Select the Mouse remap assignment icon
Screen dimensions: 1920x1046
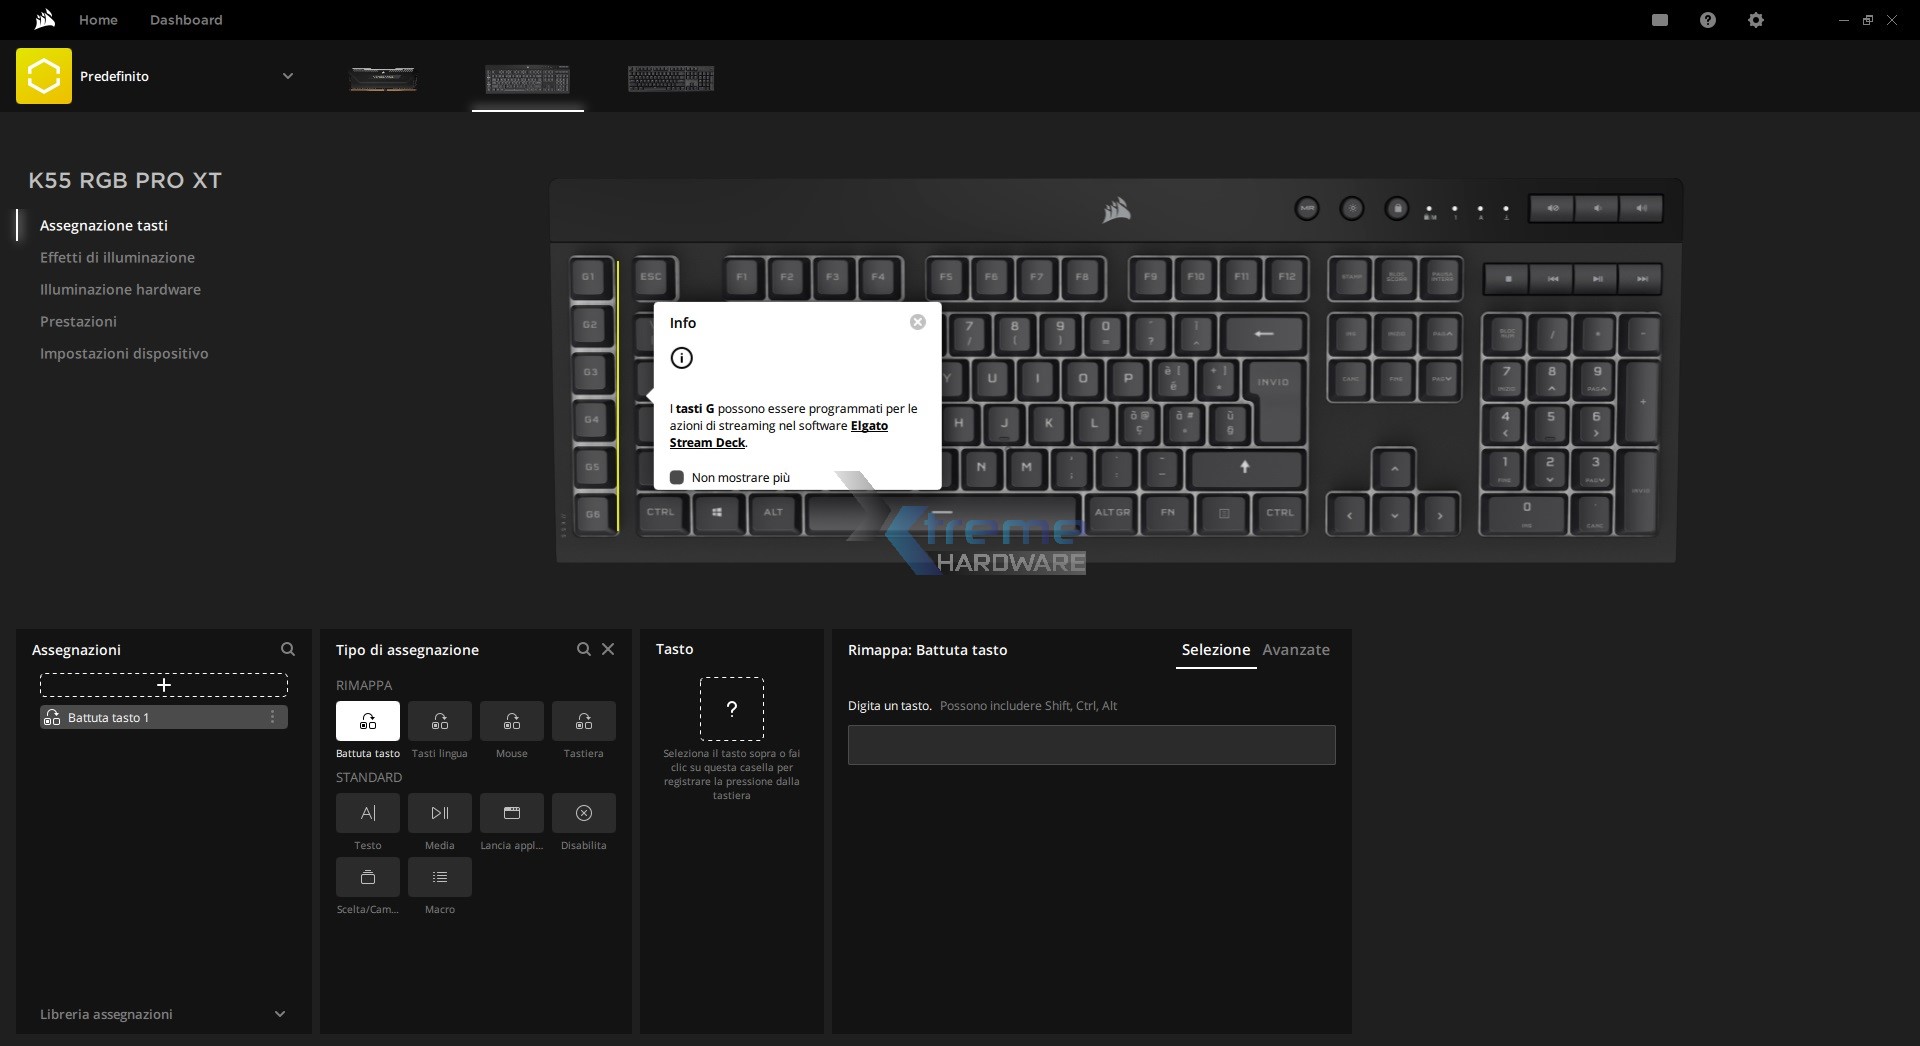point(511,721)
